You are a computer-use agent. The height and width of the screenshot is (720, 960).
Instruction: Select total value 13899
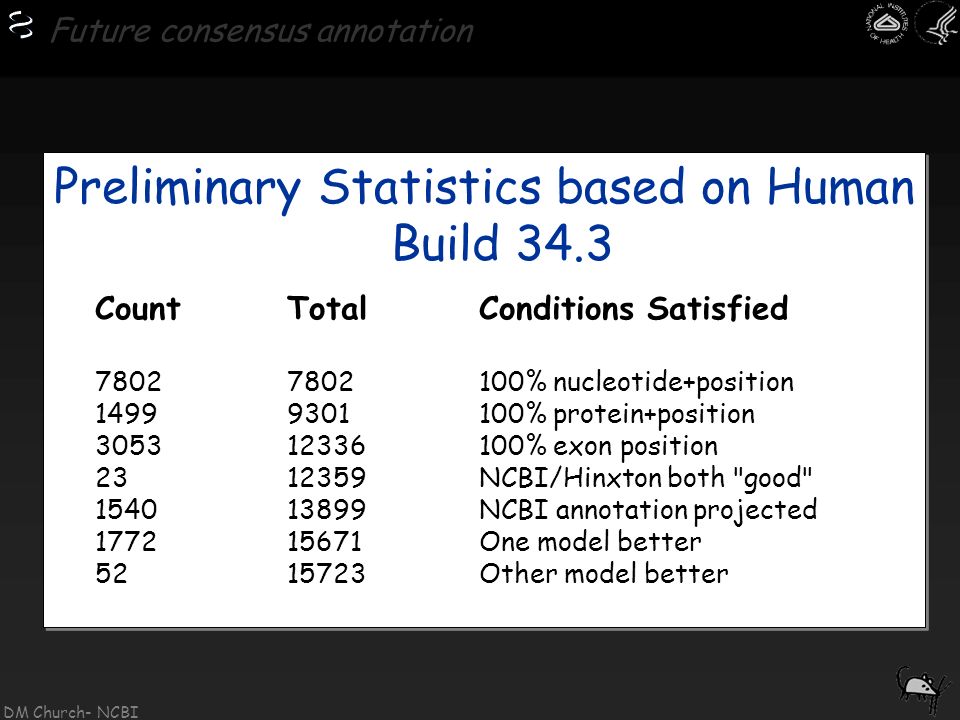coord(326,509)
